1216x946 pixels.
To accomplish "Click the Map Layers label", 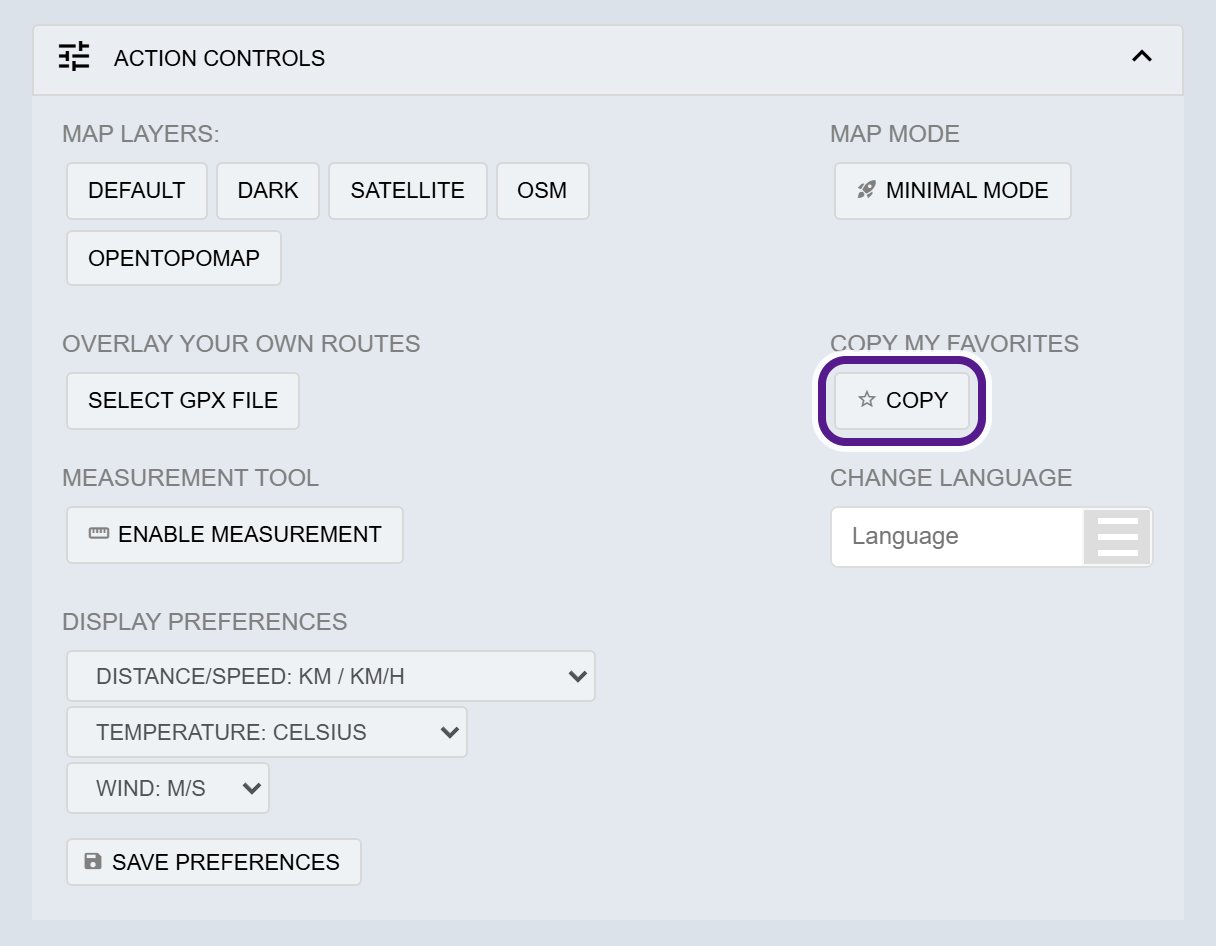I will (140, 134).
